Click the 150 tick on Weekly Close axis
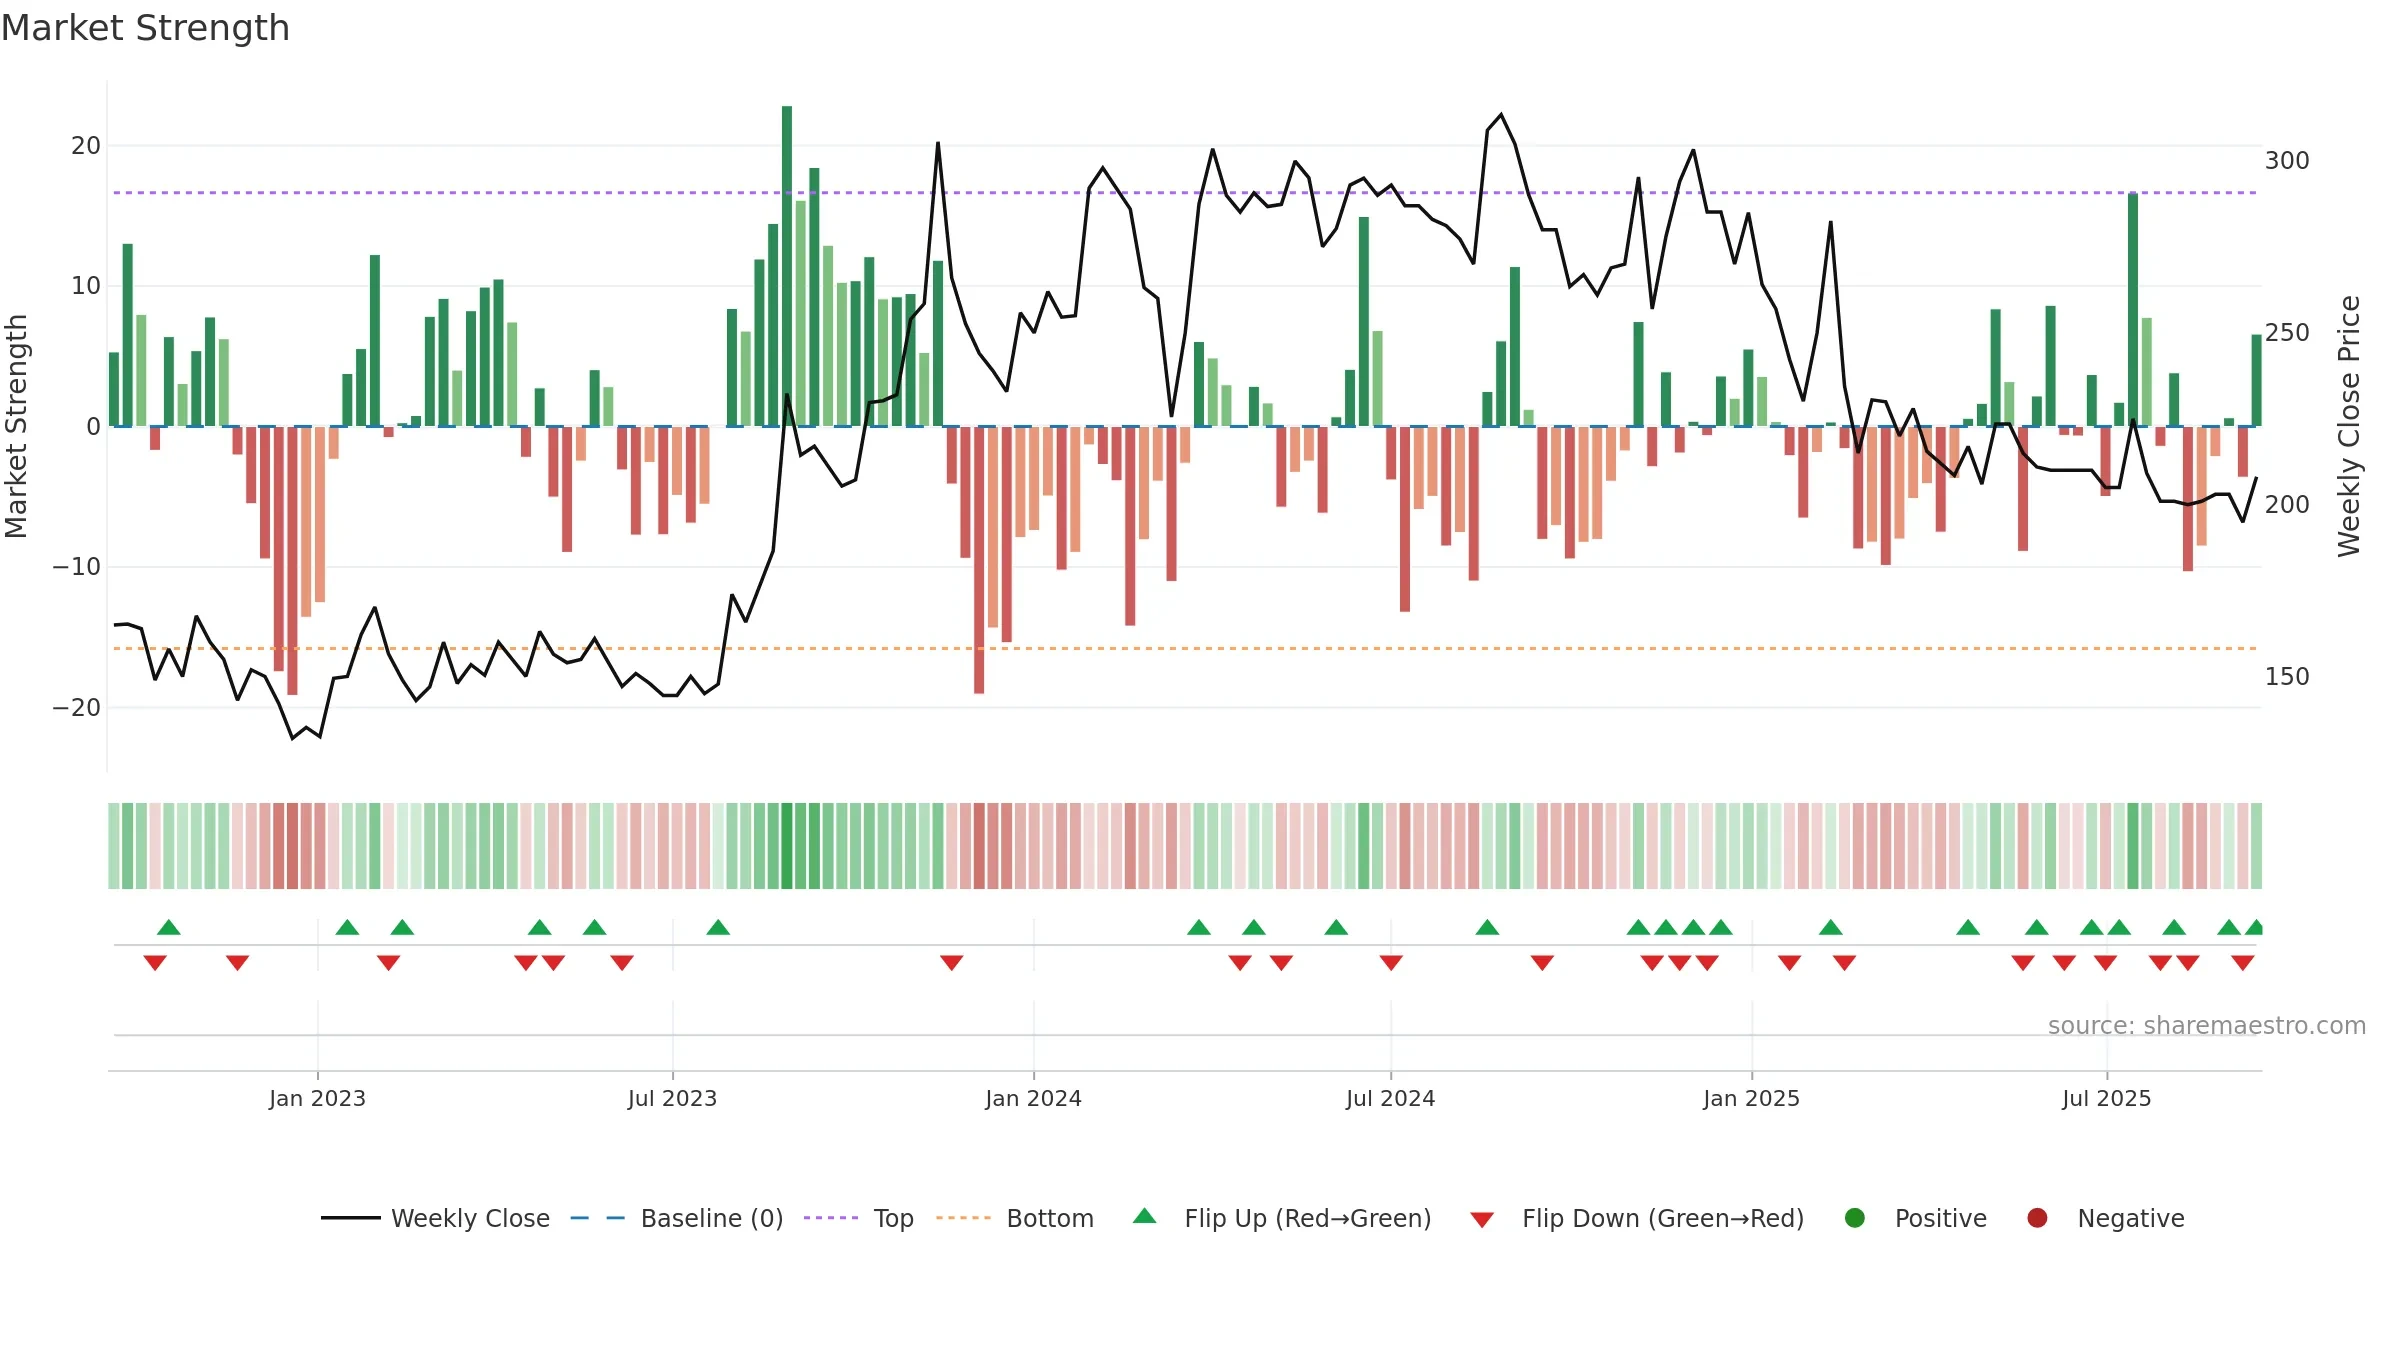This screenshot has width=2400, height=1350. click(x=2287, y=677)
